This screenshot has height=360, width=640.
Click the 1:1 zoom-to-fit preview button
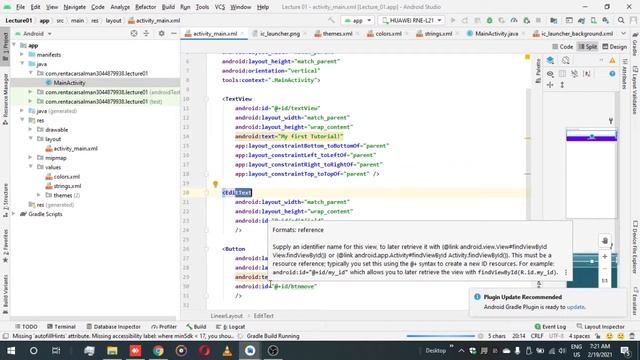[605, 281]
